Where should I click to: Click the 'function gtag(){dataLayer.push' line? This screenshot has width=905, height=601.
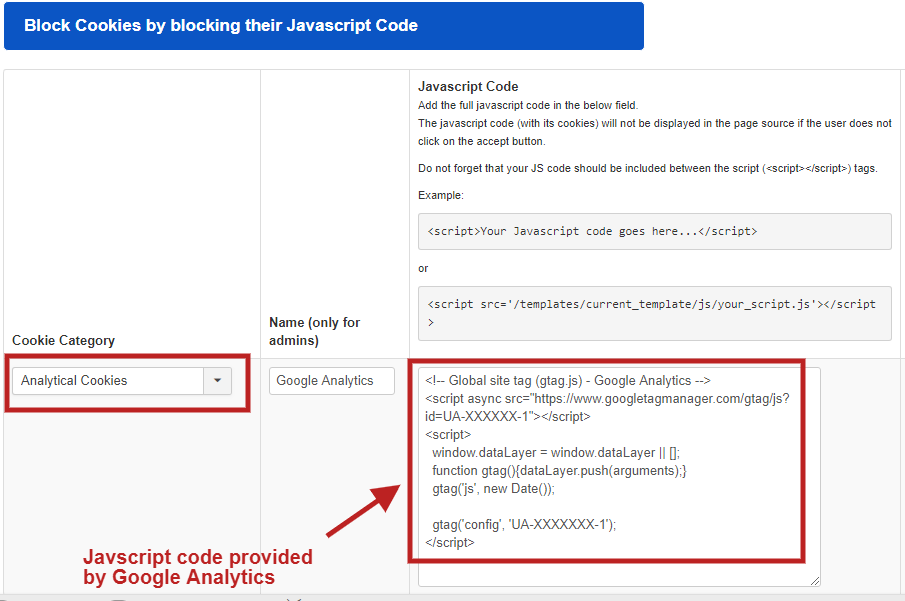pos(559,471)
